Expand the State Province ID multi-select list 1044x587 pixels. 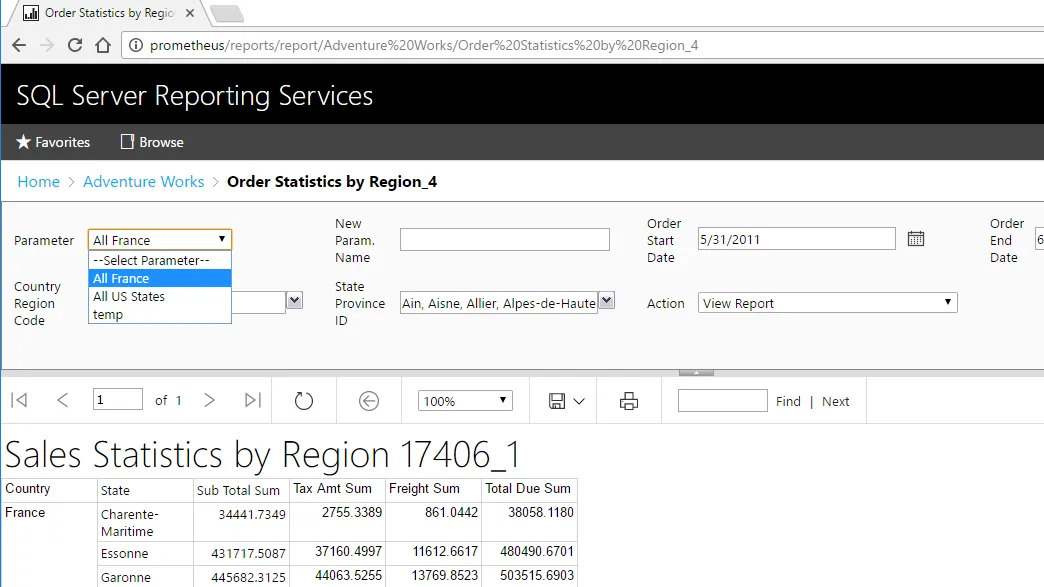coord(606,301)
